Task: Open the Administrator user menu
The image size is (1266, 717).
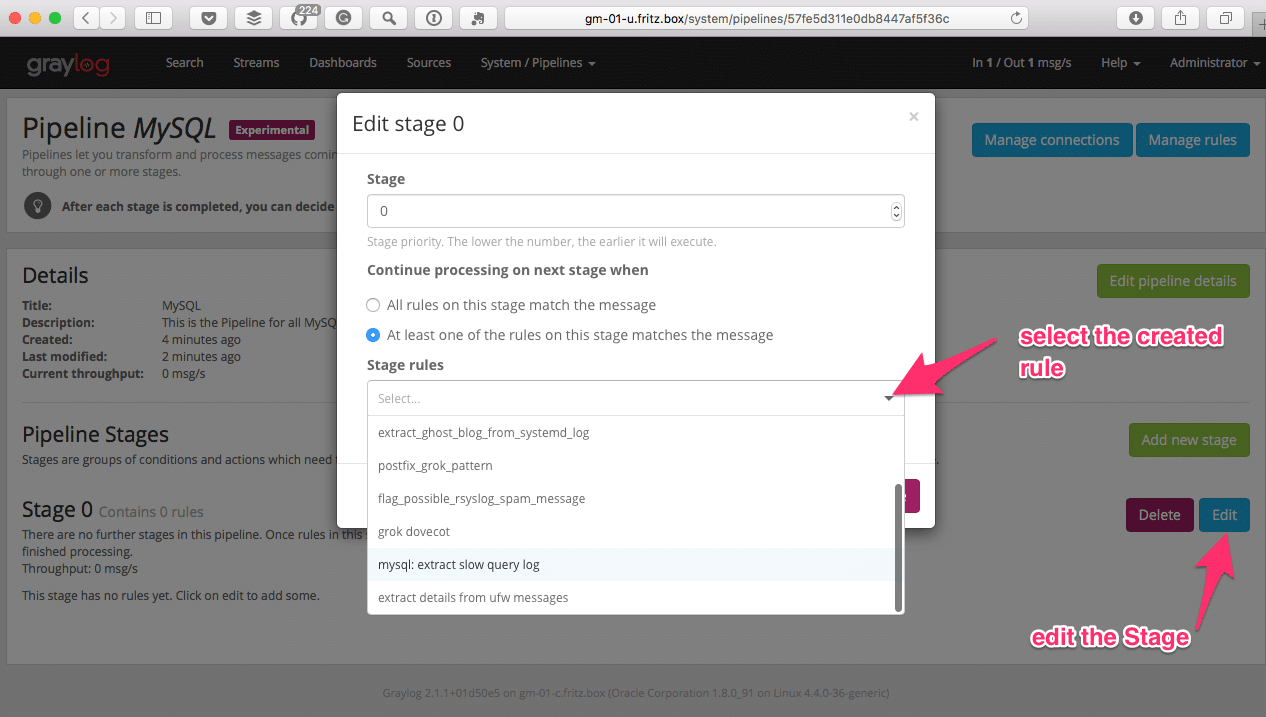Action: pos(1215,62)
